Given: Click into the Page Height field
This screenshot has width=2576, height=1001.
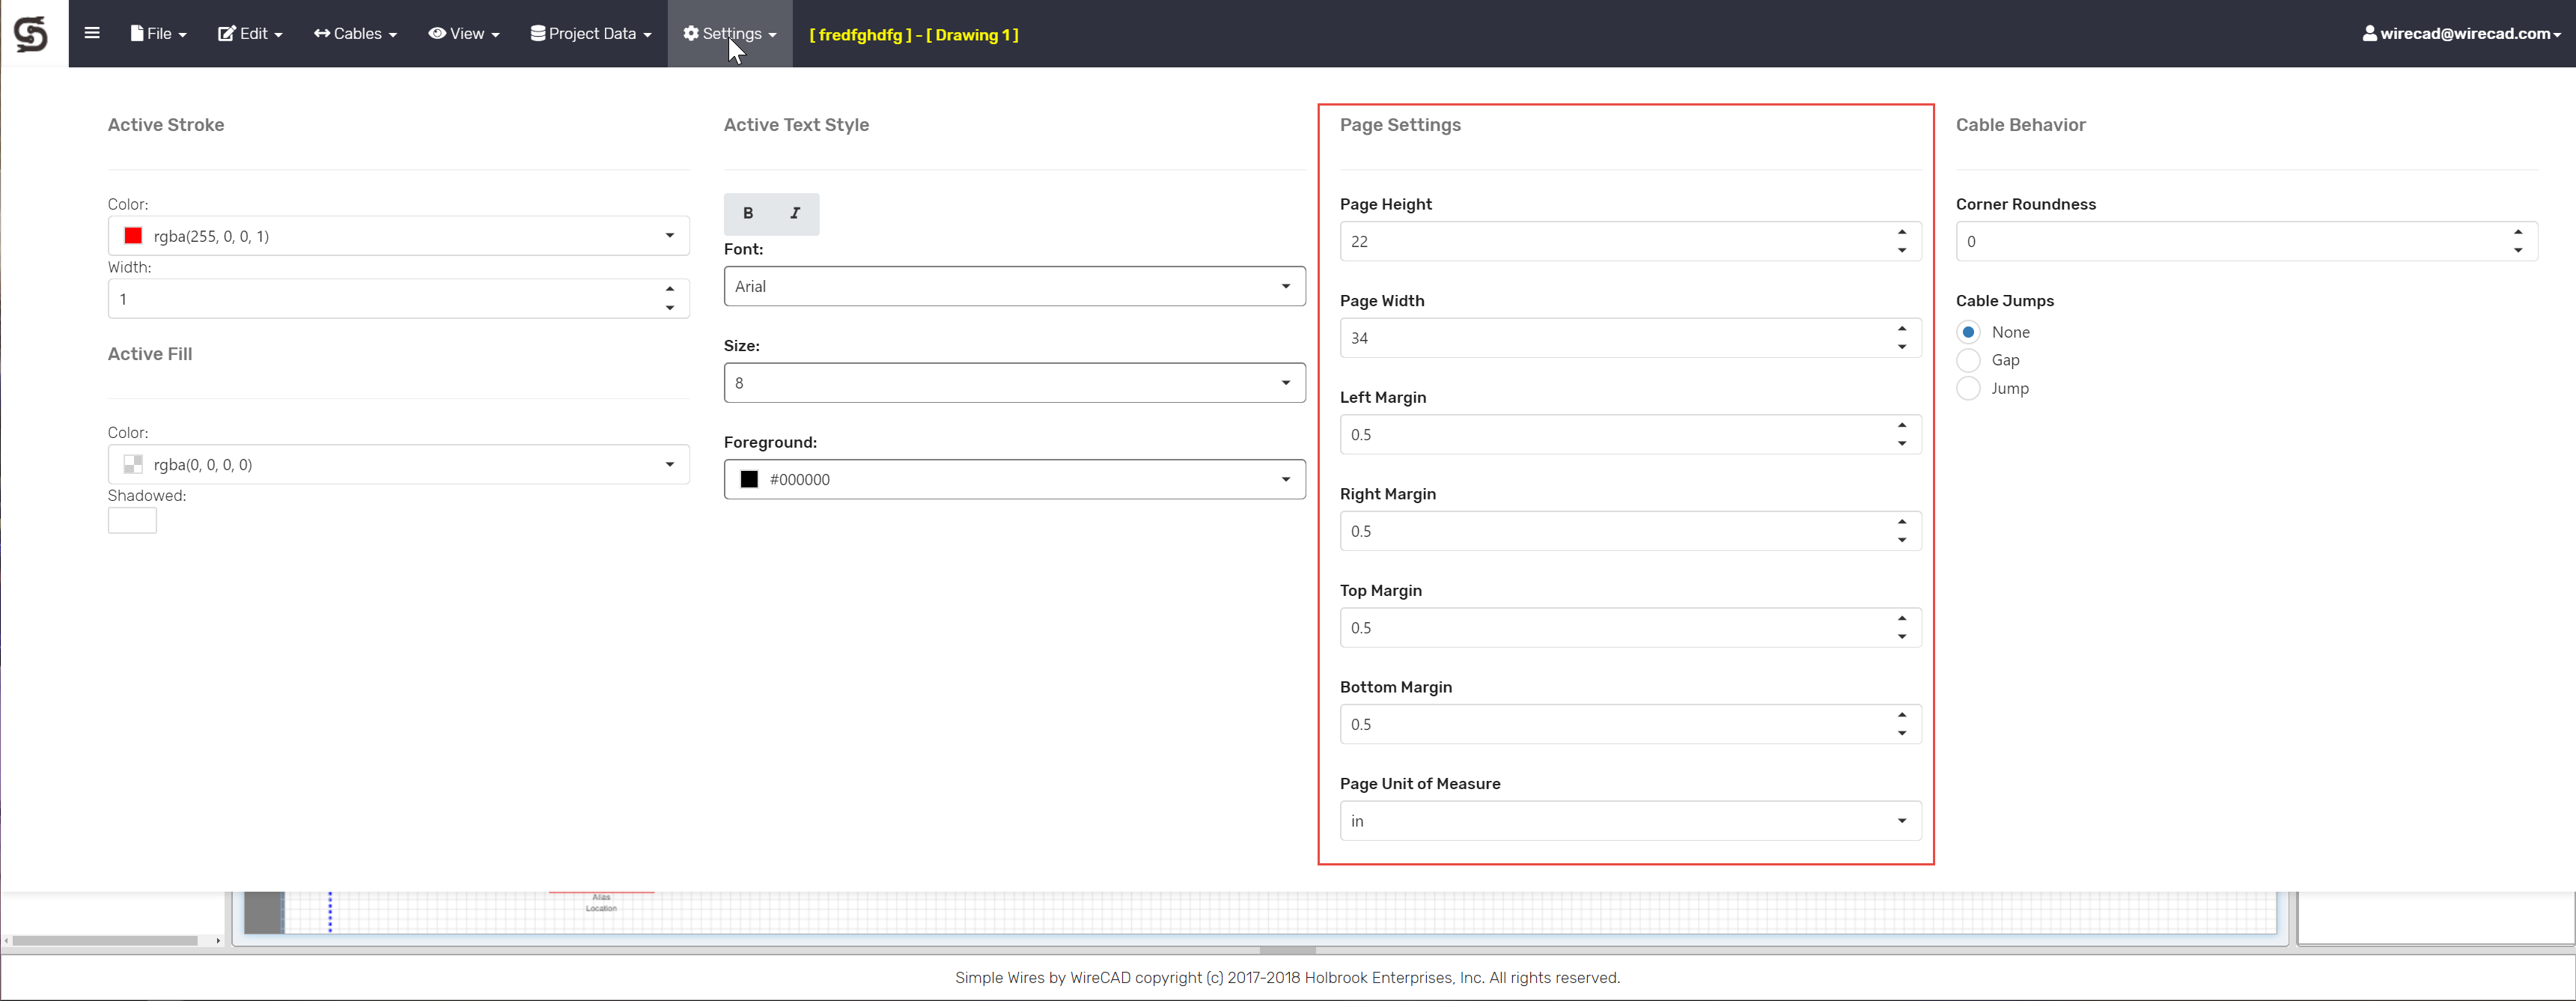Looking at the screenshot, I should coord(1630,242).
